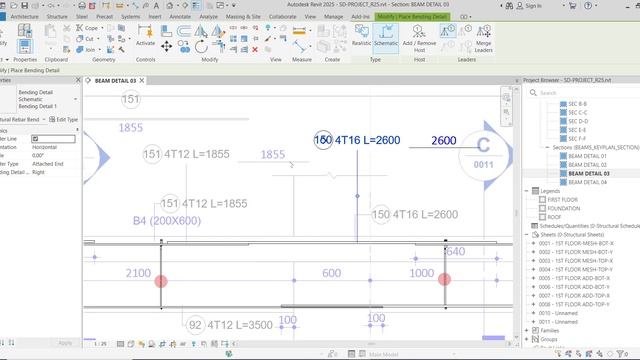Open the Help question mark icon
The width and height of the screenshot is (640, 360).
point(588,6)
